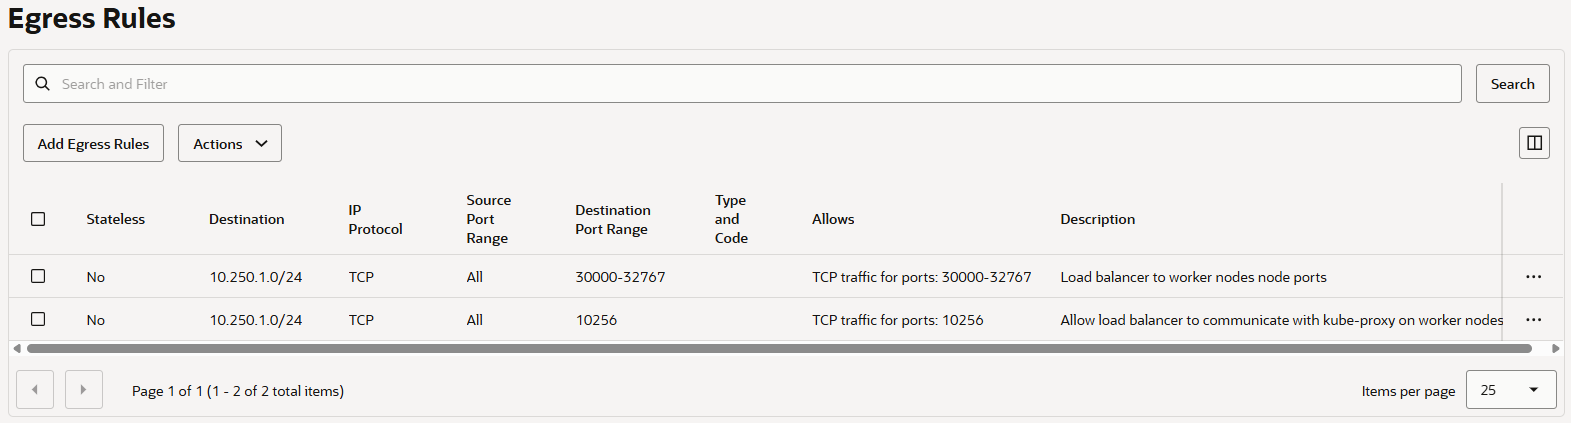Open actions menu for port 10256 rule
Screen dimensions: 1571x423
pos(1533,320)
